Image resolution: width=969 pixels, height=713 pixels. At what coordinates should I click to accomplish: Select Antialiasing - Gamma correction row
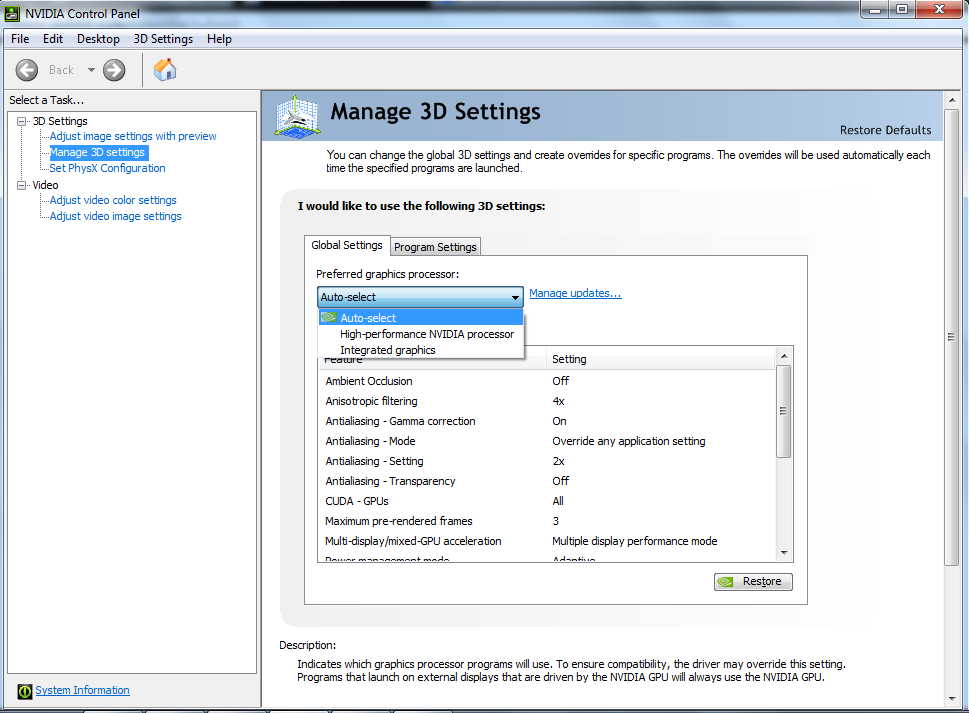point(547,421)
